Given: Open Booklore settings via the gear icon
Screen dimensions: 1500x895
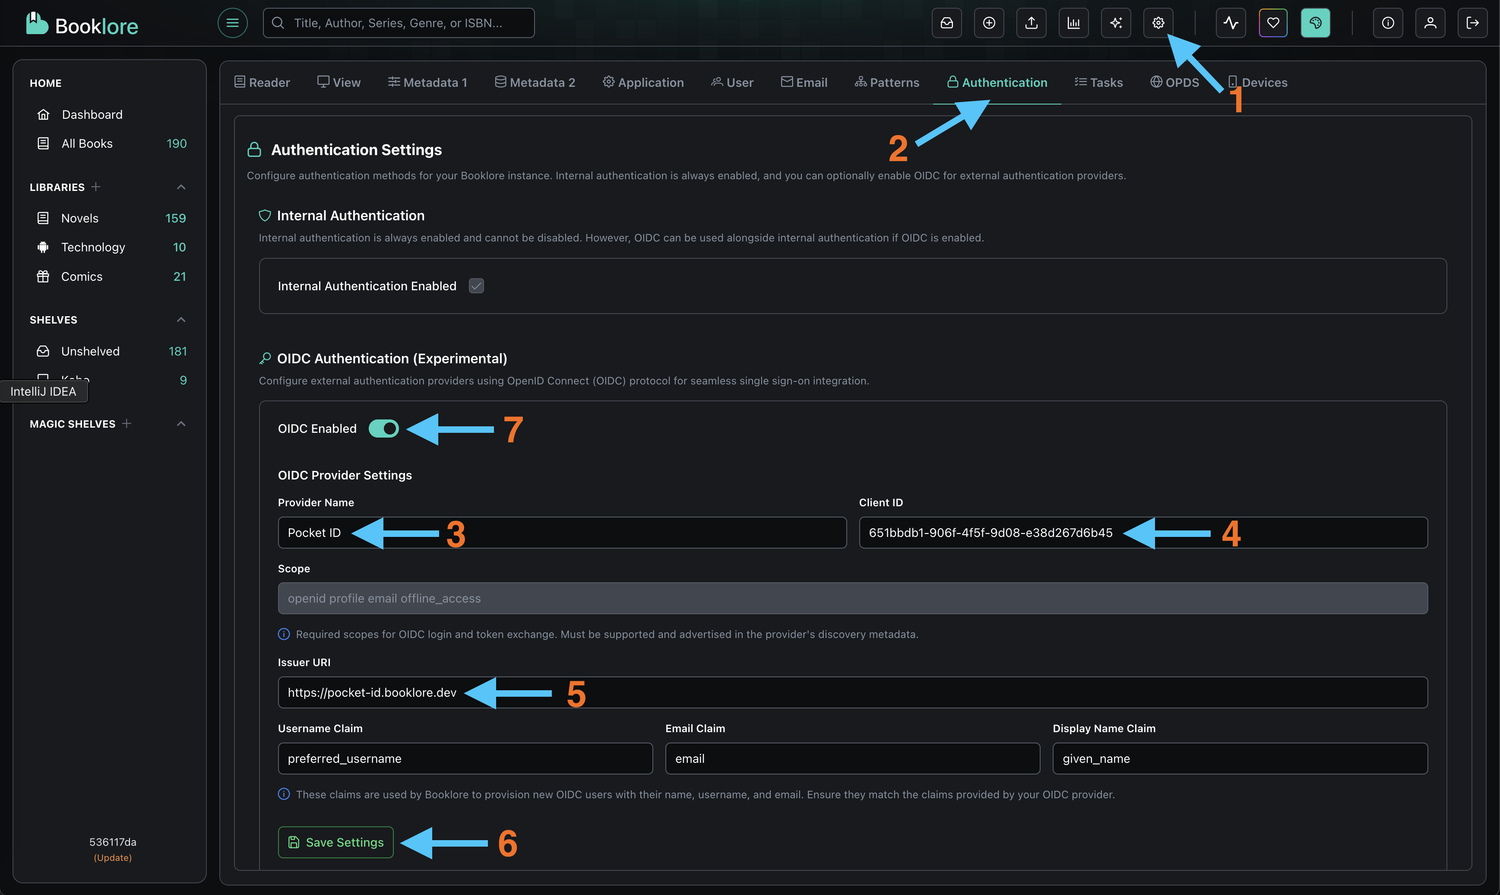Looking at the screenshot, I should tap(1157, 22).
